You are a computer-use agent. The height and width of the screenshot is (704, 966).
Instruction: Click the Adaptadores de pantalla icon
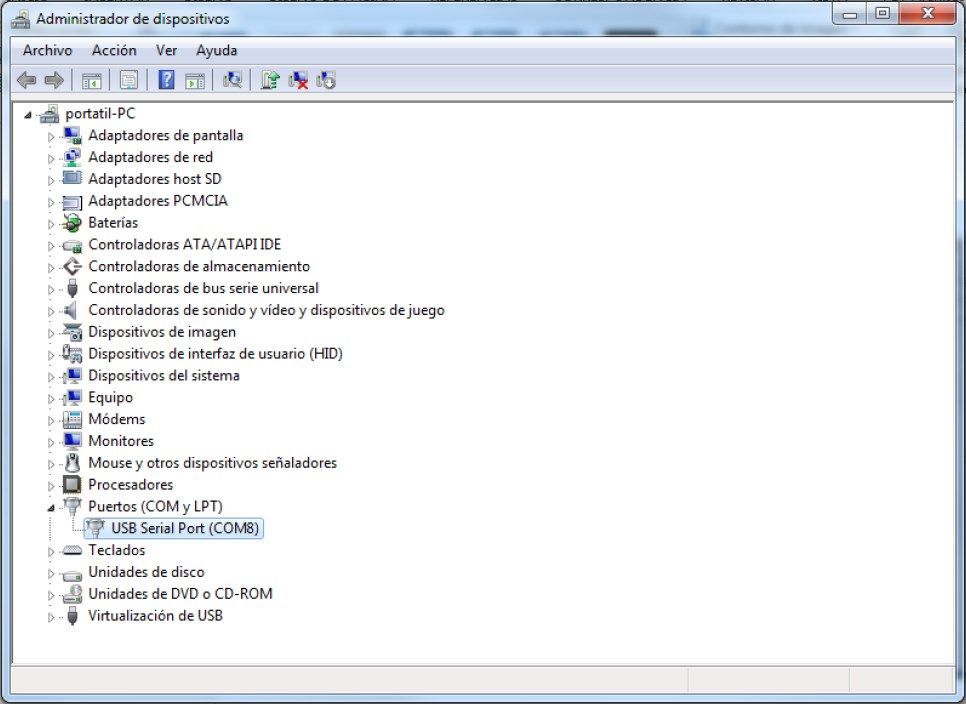tap(72, 136)
